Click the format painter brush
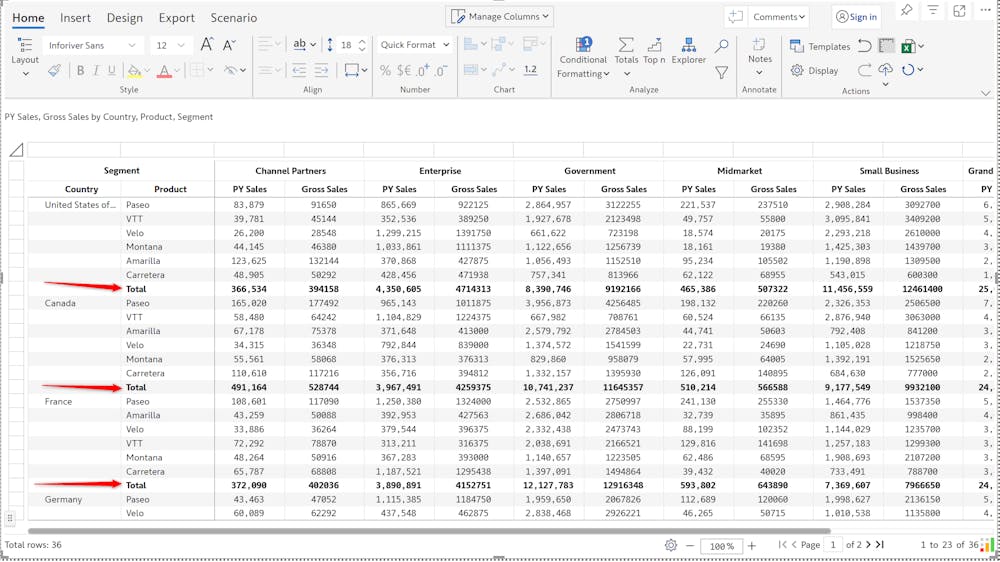This screenshot has height=562, width=1000. point(54,71)
